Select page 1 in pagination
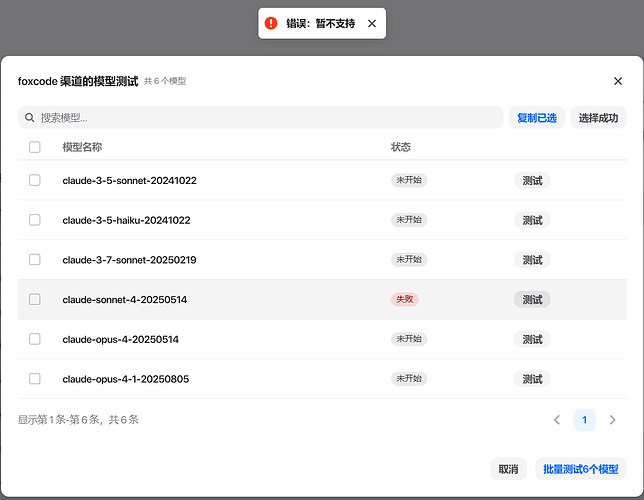This screenshot has width=644, height=500. (x=584, y=420)
